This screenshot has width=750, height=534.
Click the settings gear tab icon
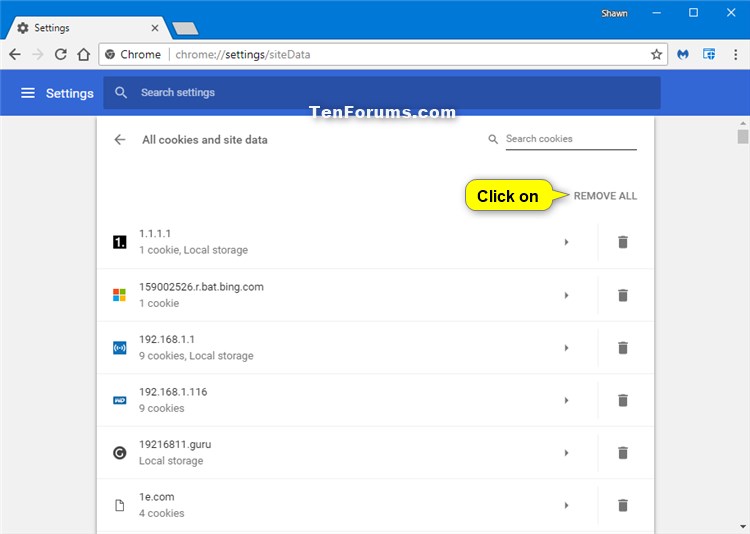22,28
